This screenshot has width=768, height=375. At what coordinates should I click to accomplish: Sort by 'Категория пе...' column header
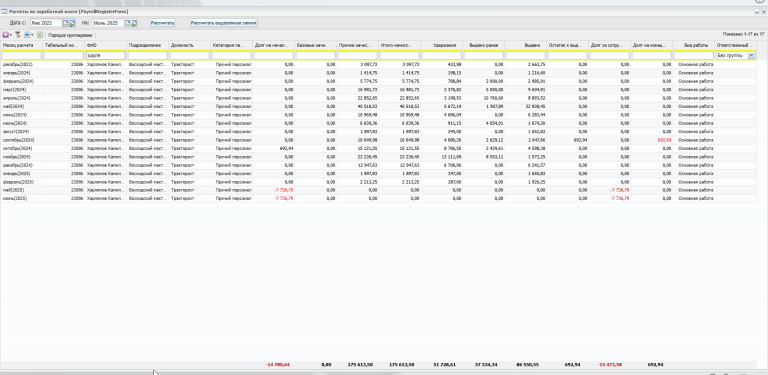(x=232, y=45)
